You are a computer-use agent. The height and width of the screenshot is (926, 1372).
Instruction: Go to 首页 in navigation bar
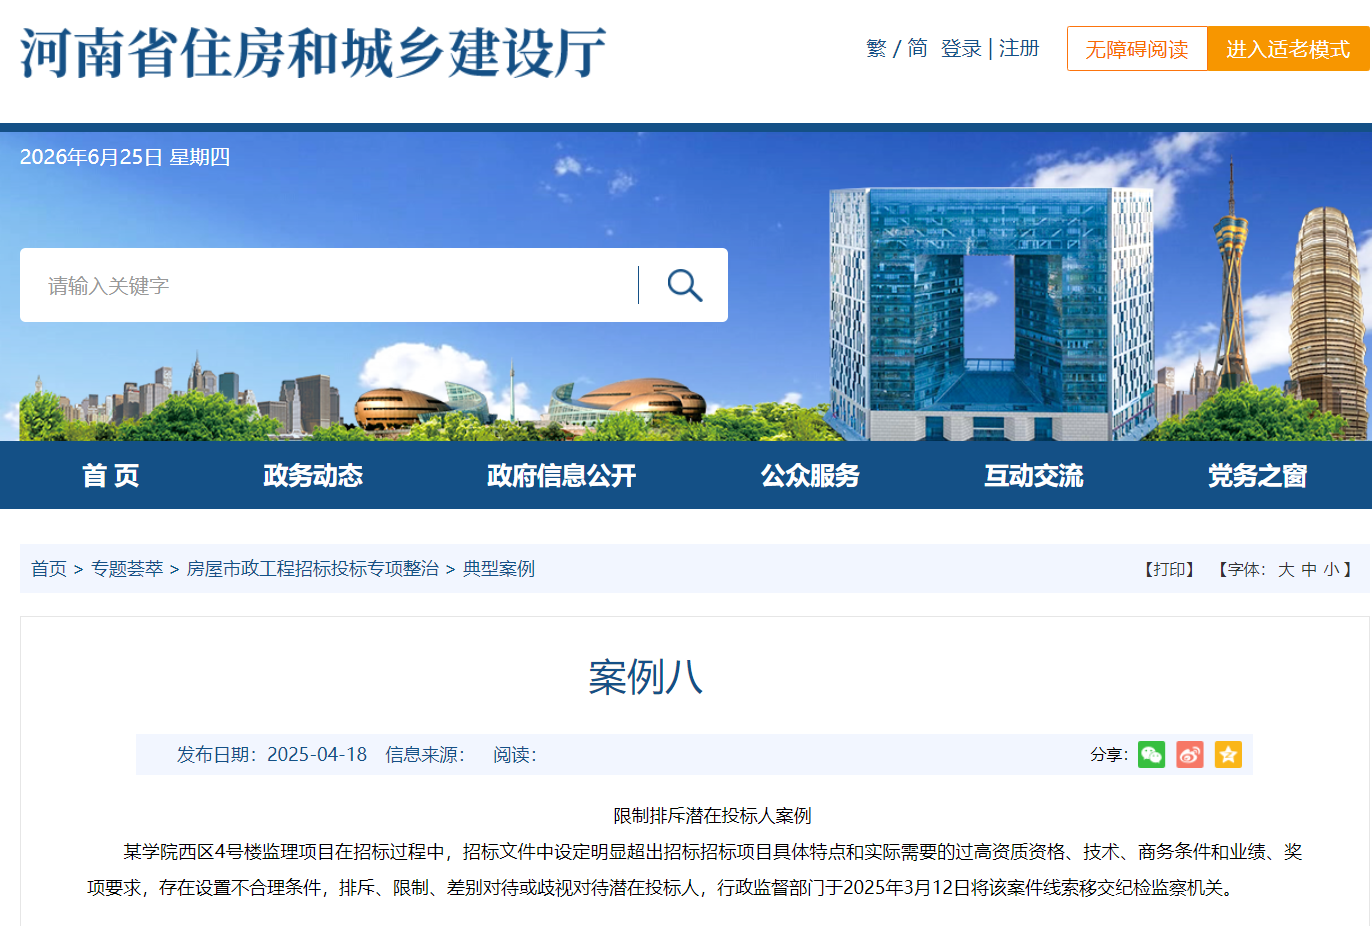111,475
